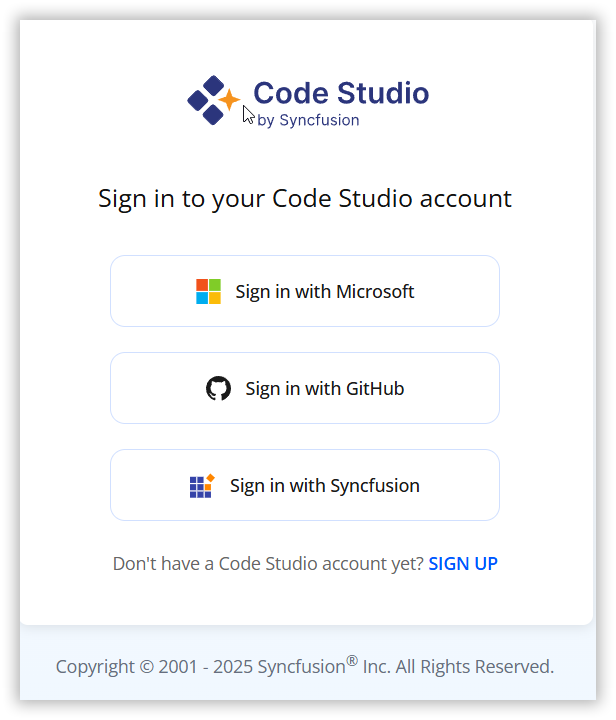The height and width of the screenshot is (720, 616).
Task: Click the registered trademark symbol after Syncfusion
Action: coord(352,661)
